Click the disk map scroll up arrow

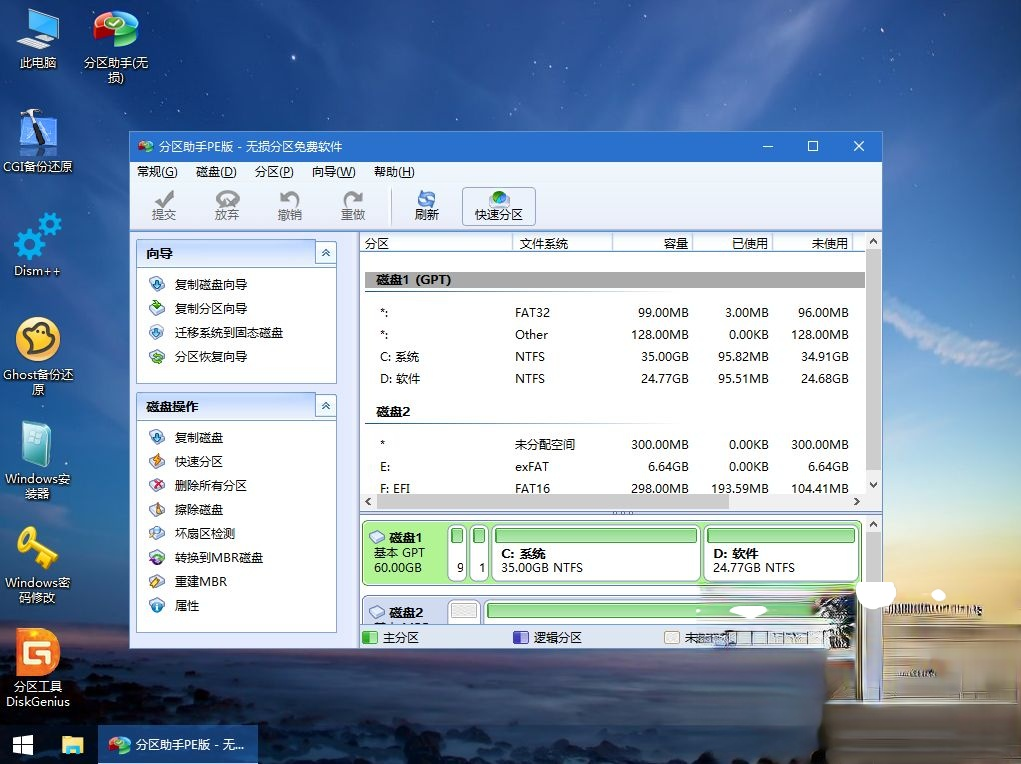(x=873, y=524)
